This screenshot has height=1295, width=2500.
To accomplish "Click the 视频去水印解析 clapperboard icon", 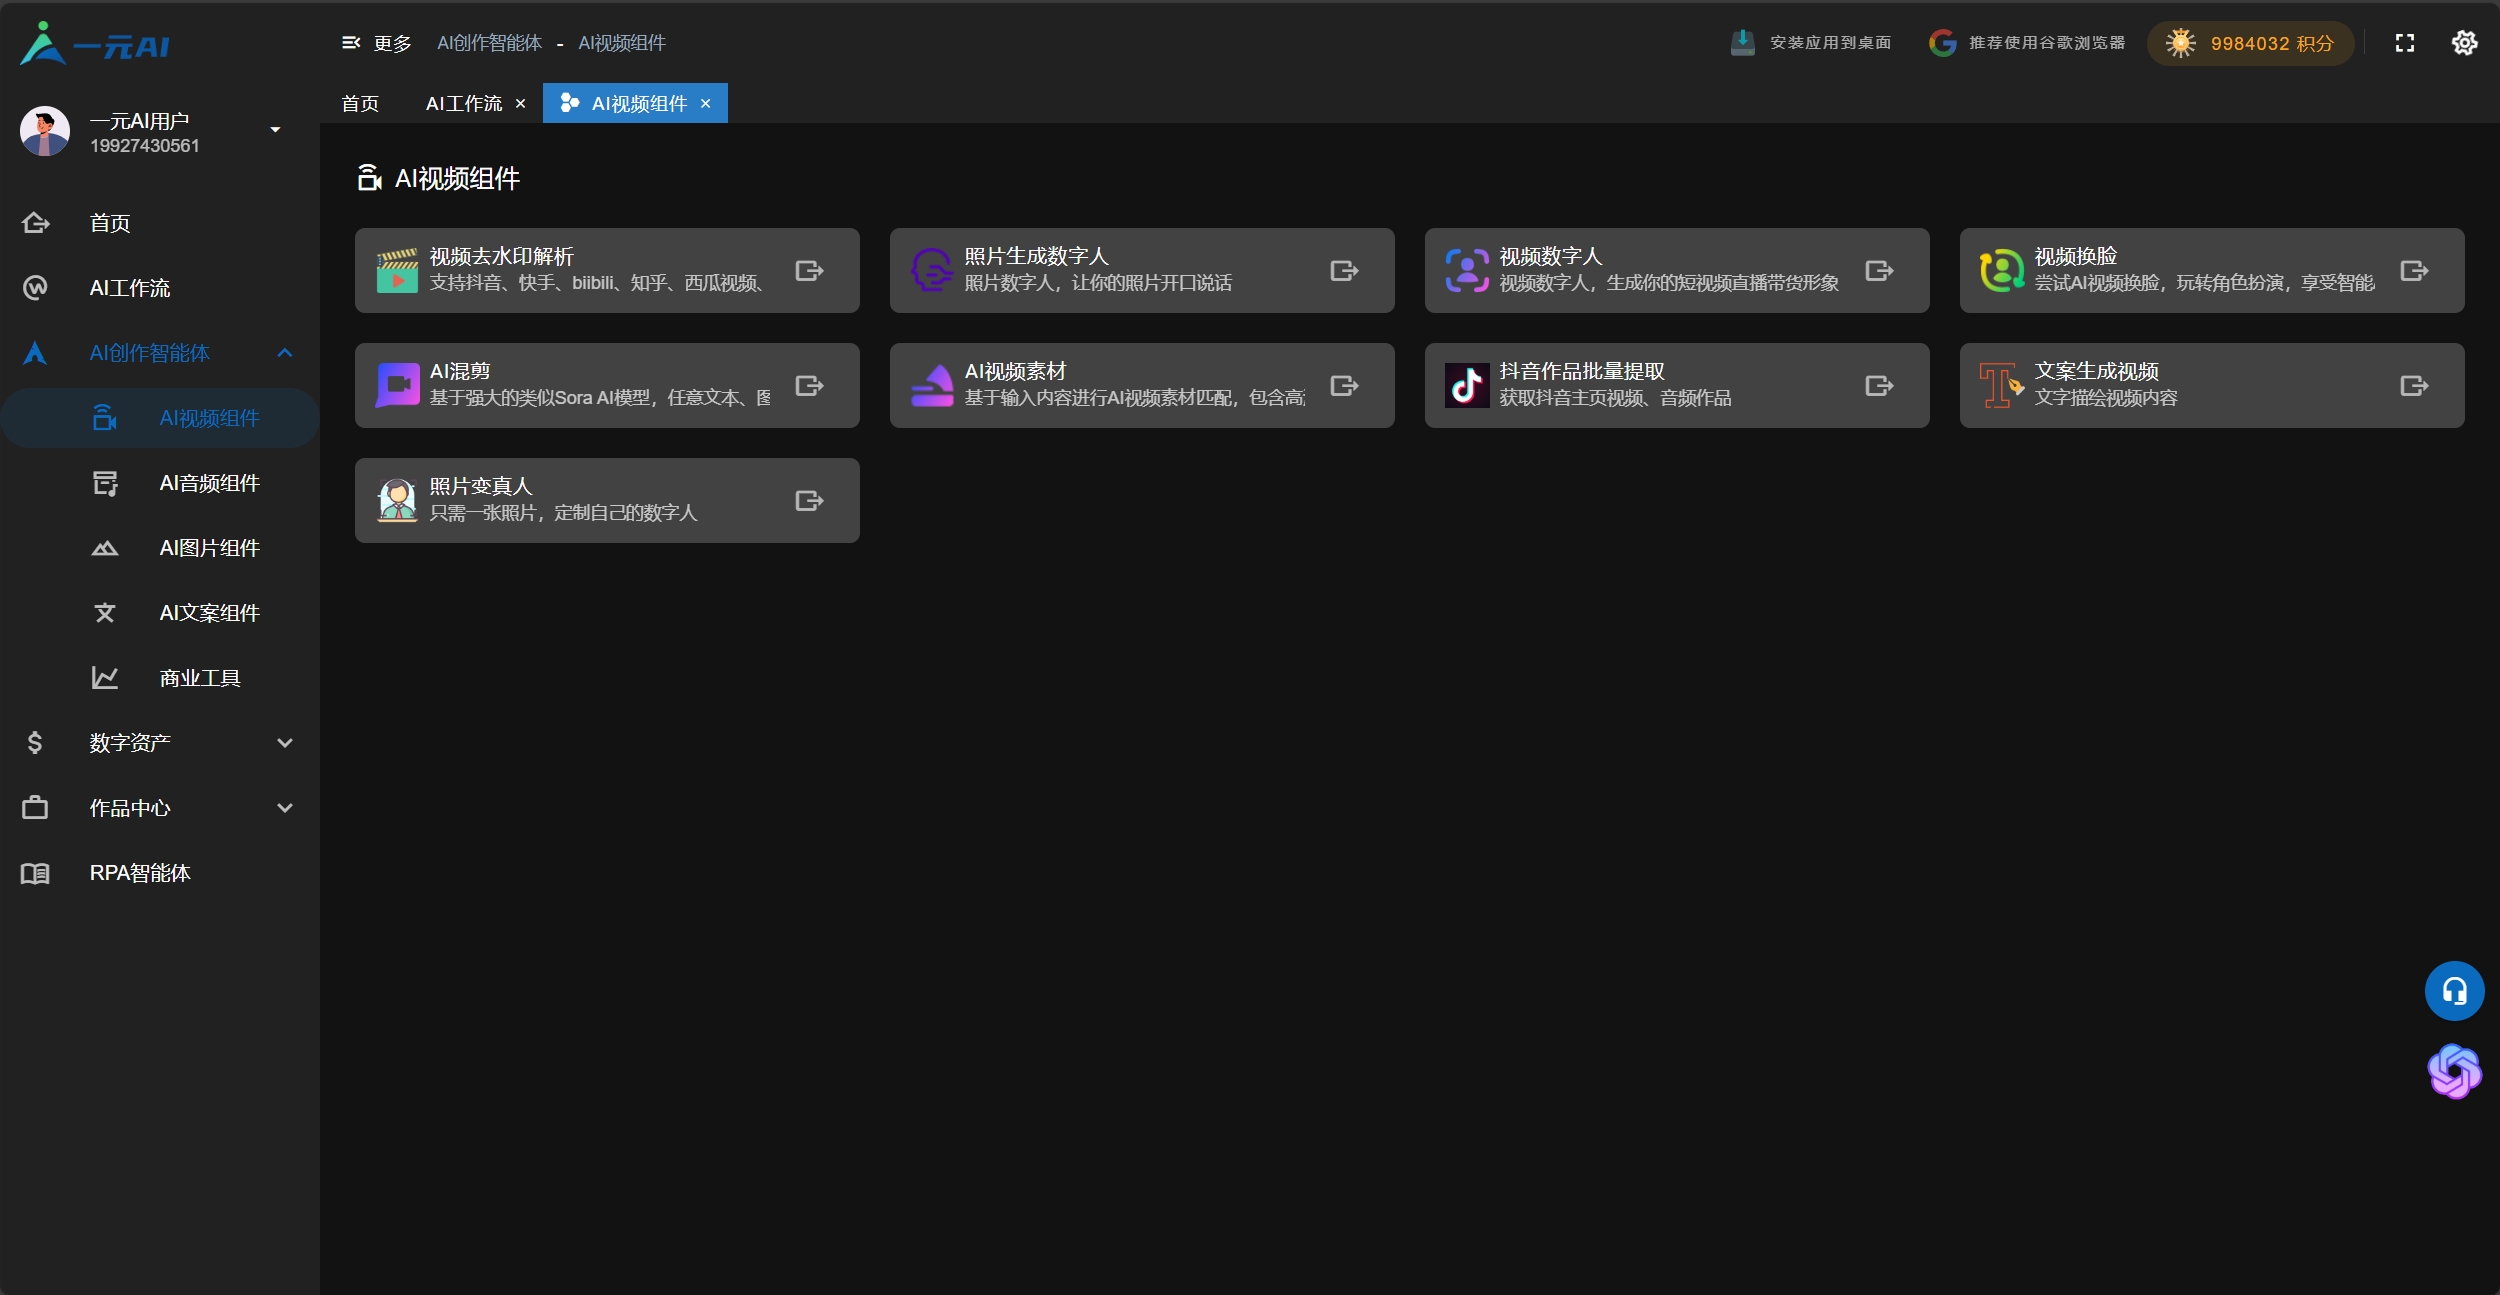I will pos(397,271).
